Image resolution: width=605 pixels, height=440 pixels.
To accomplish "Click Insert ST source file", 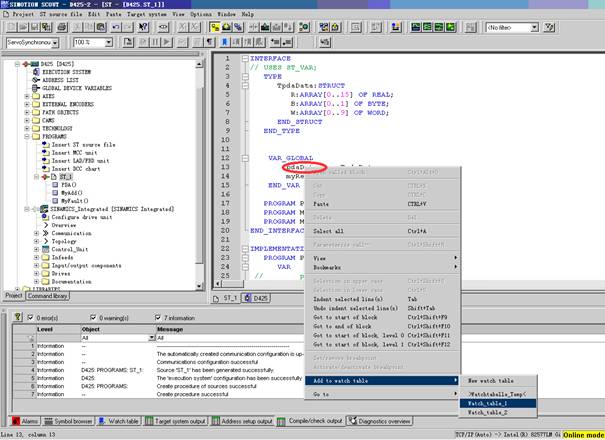I will [x=83, y=145].
